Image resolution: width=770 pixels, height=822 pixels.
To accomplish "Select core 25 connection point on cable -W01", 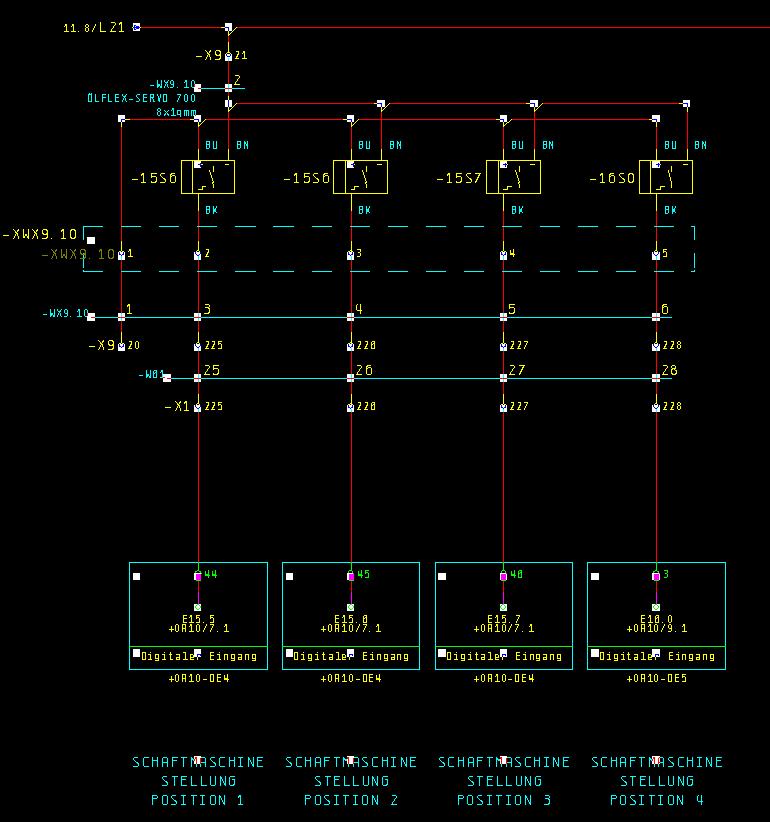I will coord(198,378).
